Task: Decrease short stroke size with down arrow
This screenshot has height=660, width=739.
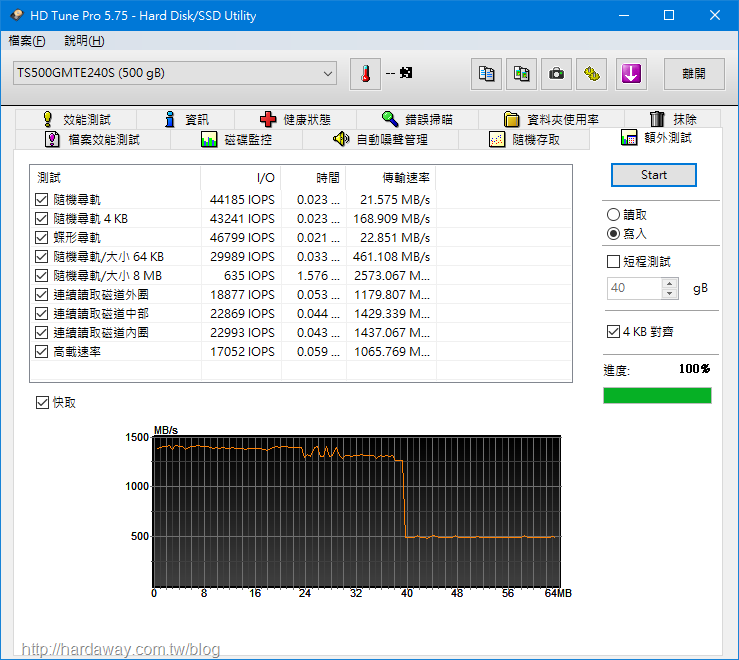Action: click(669, 293)
